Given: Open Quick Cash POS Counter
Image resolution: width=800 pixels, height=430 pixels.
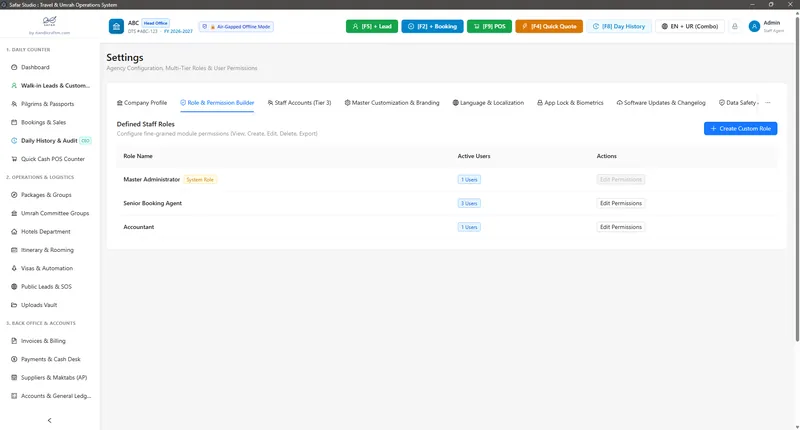Looking at the screenshot, I should (49, 159).
